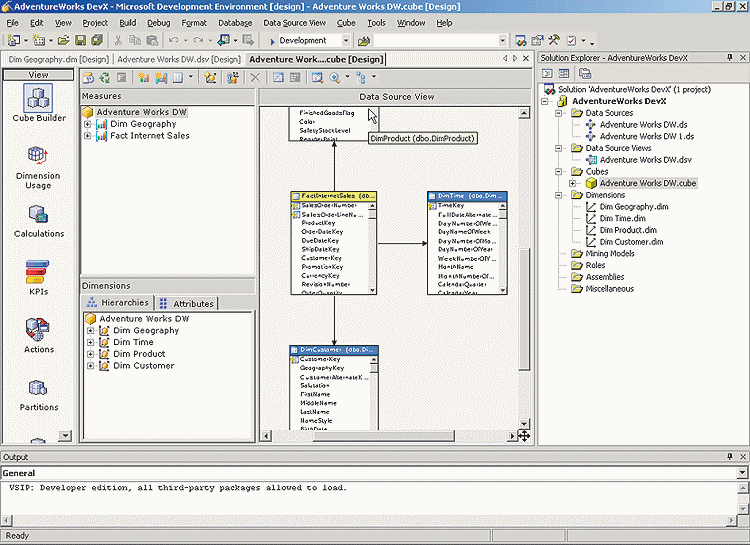Viewport: 750px width, 545px height.
Task: Expand the Adventure Works DW.cube node
Action: click(572, 183)
